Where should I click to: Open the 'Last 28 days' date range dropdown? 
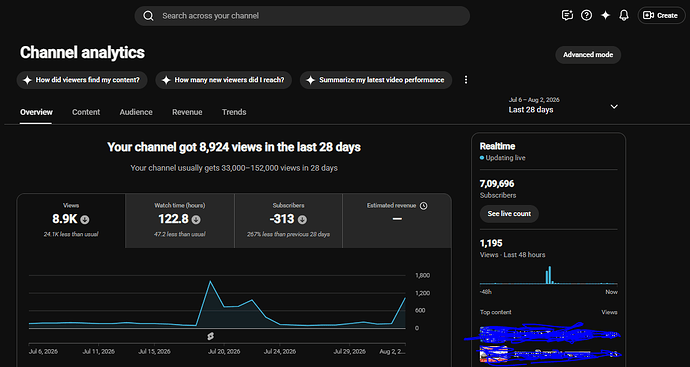tap(563, 106)
